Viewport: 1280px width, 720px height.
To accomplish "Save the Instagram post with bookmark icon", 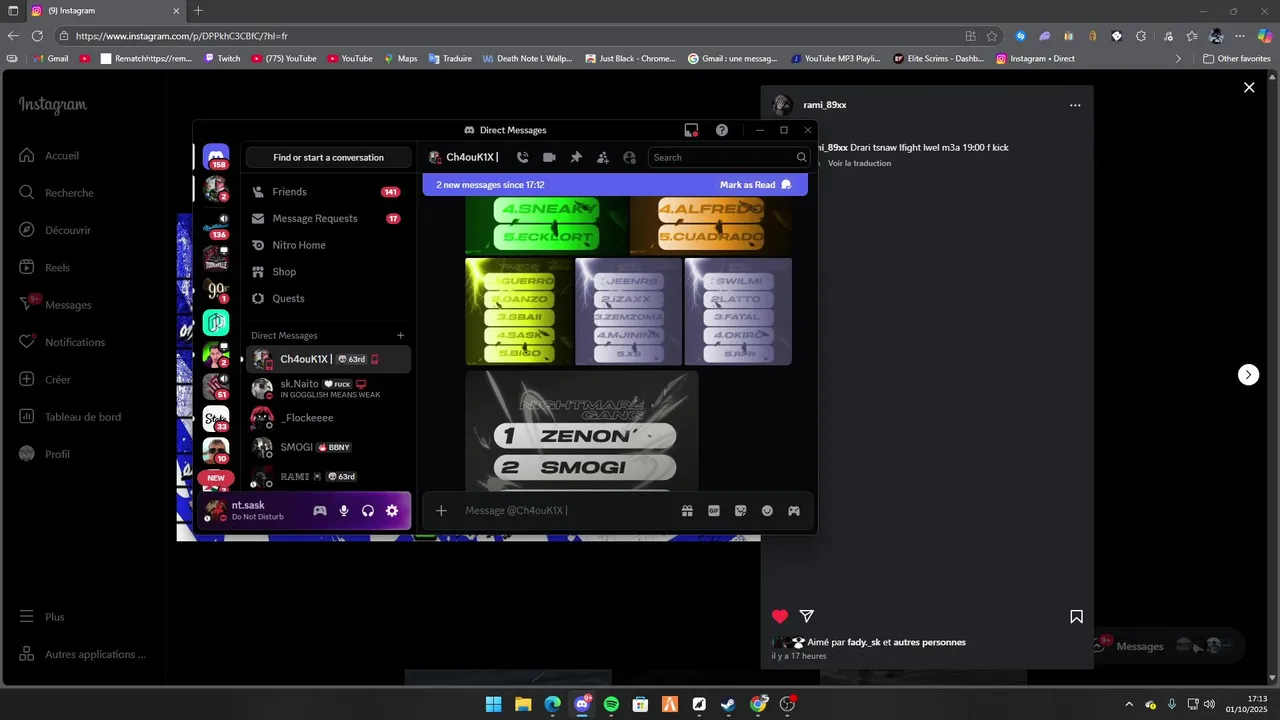I will click(1076, 616).
